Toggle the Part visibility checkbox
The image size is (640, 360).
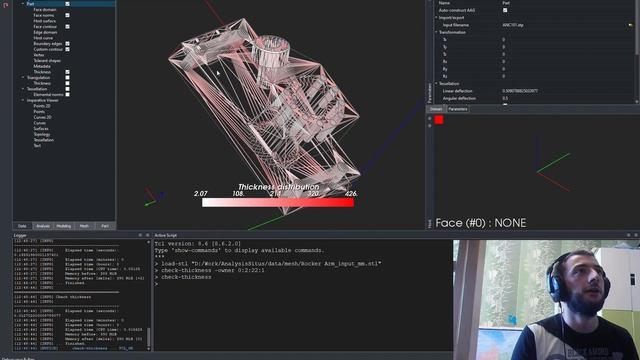[x=67, y=4]
